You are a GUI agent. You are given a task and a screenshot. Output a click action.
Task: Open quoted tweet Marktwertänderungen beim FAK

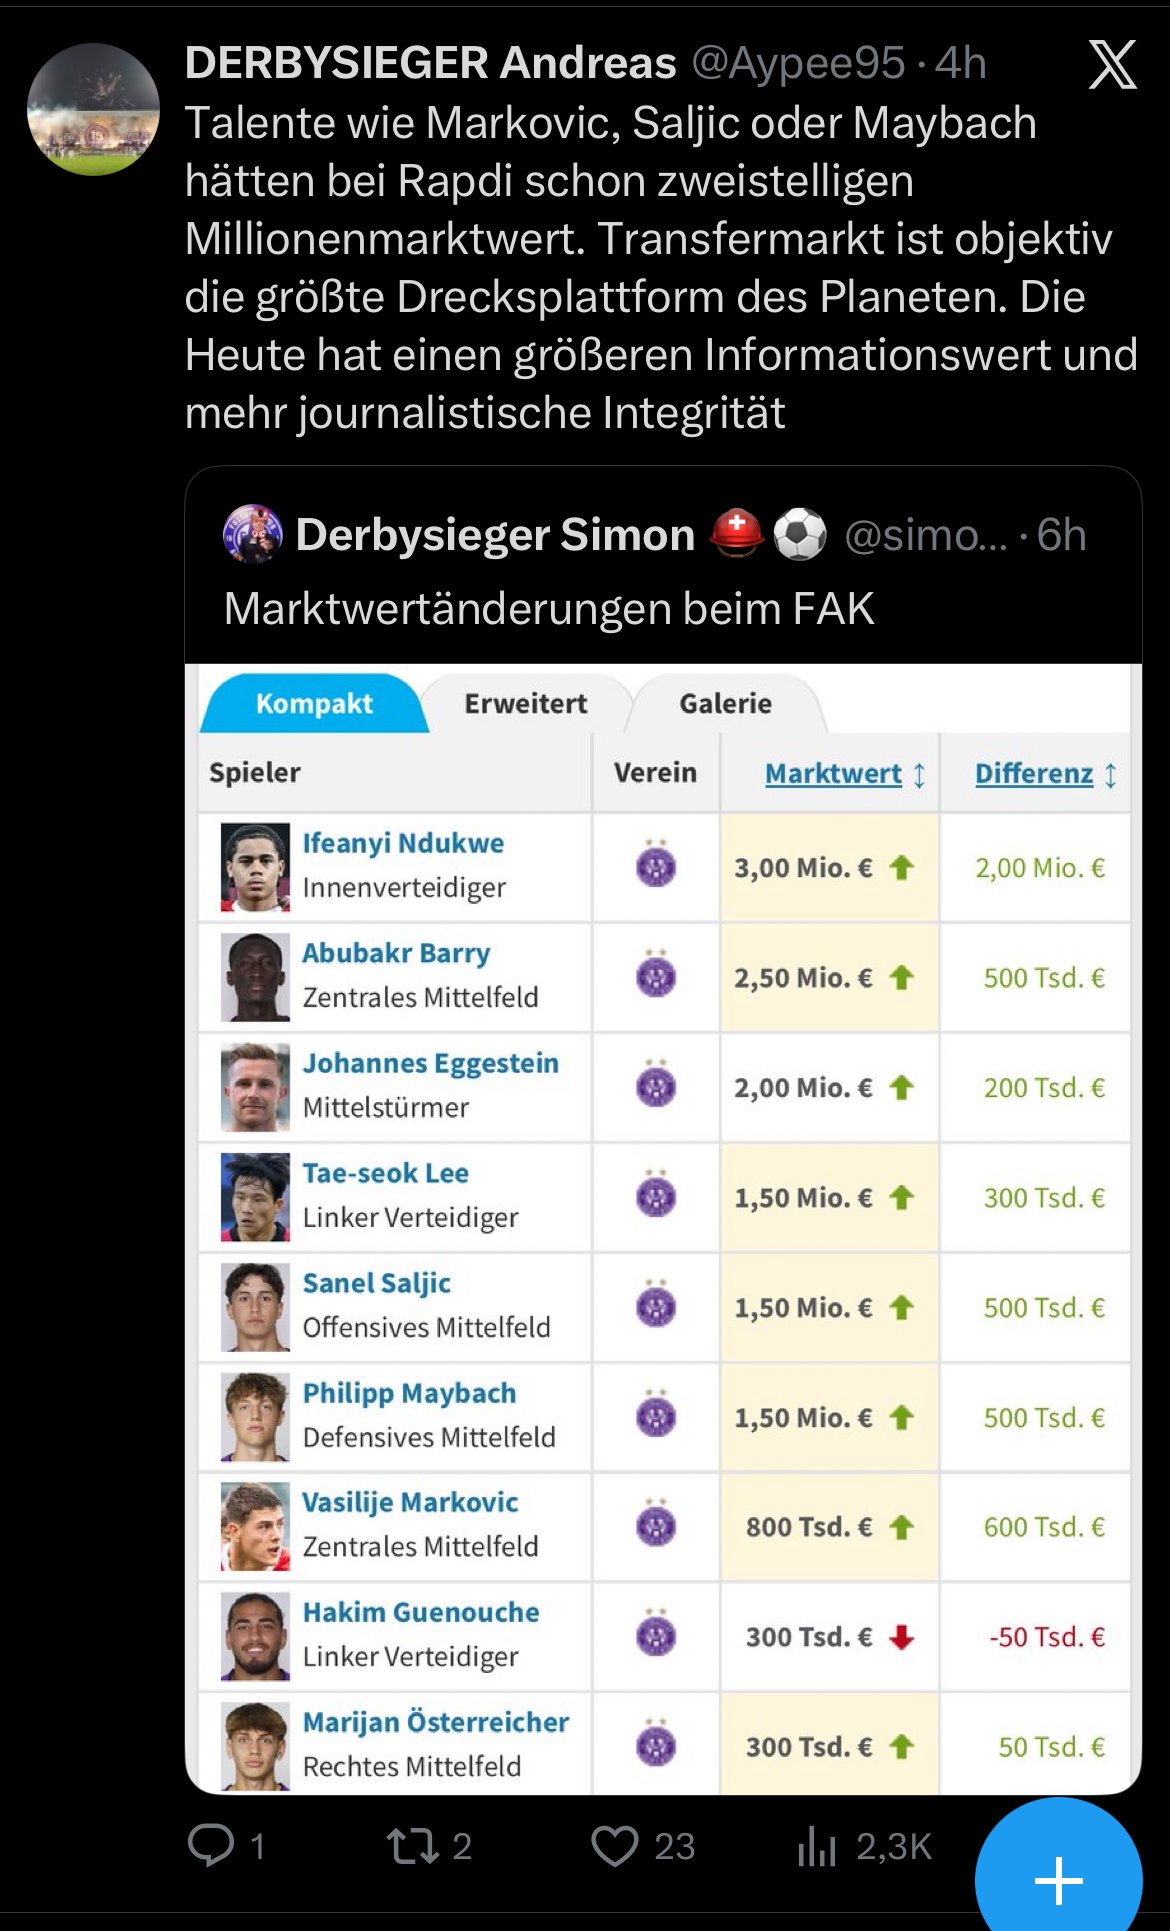point(549,608)
